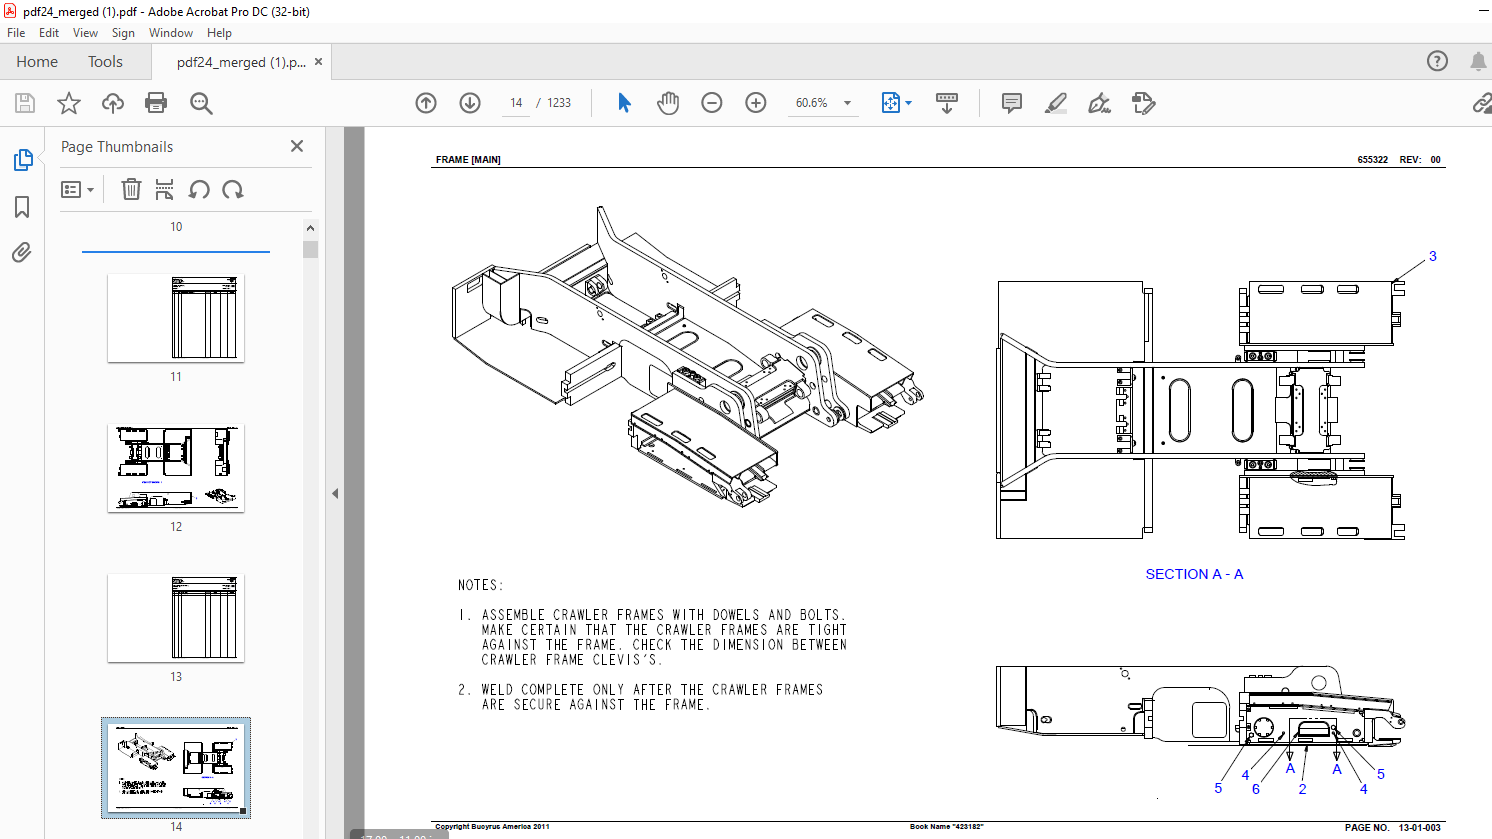Zoom in with the plus icon
1492x839 pixels.
[x=756, y=103]
